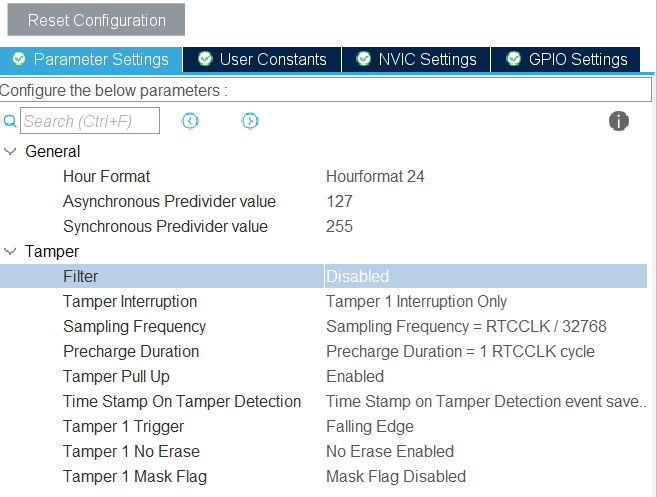Select Tamper Pull Up parameter label
657x497 pixels.
click(116, 376)
